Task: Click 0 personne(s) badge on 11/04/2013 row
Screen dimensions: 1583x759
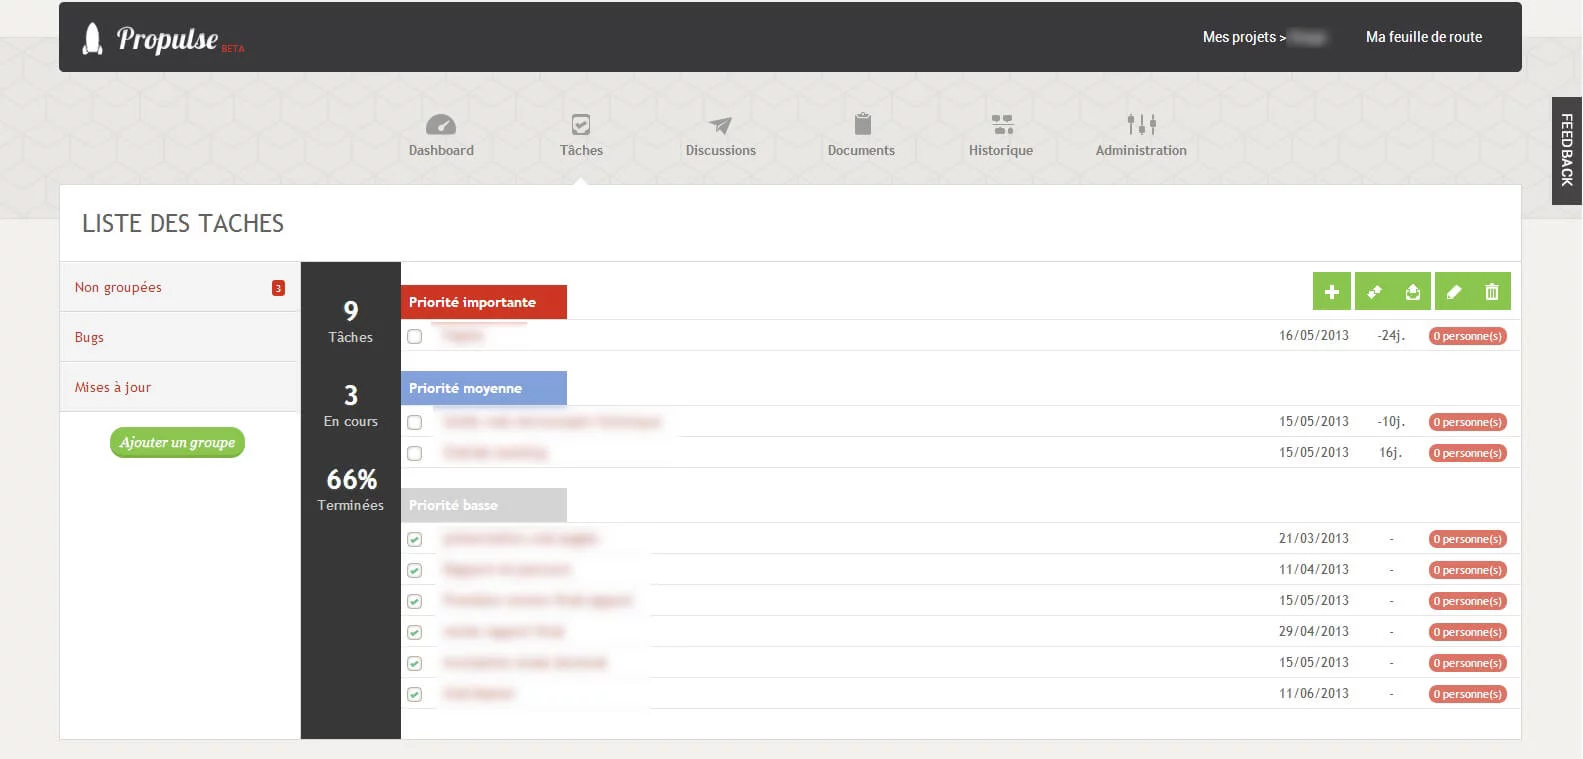Action: (1468, 570)
